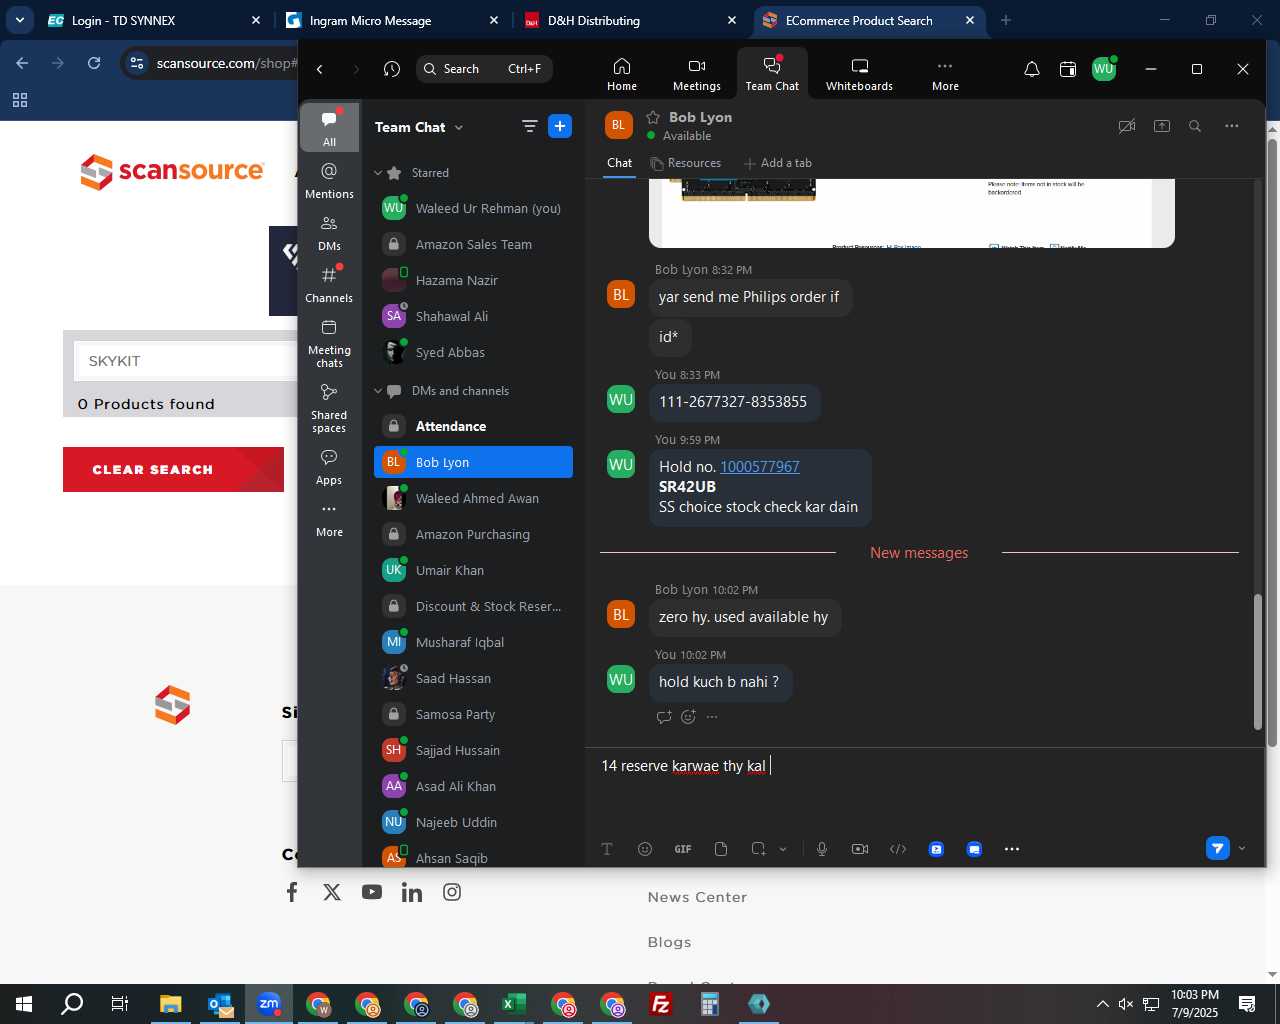
Task: Attach a file to message
Action: pyautogui.click(x=721, y=849)
